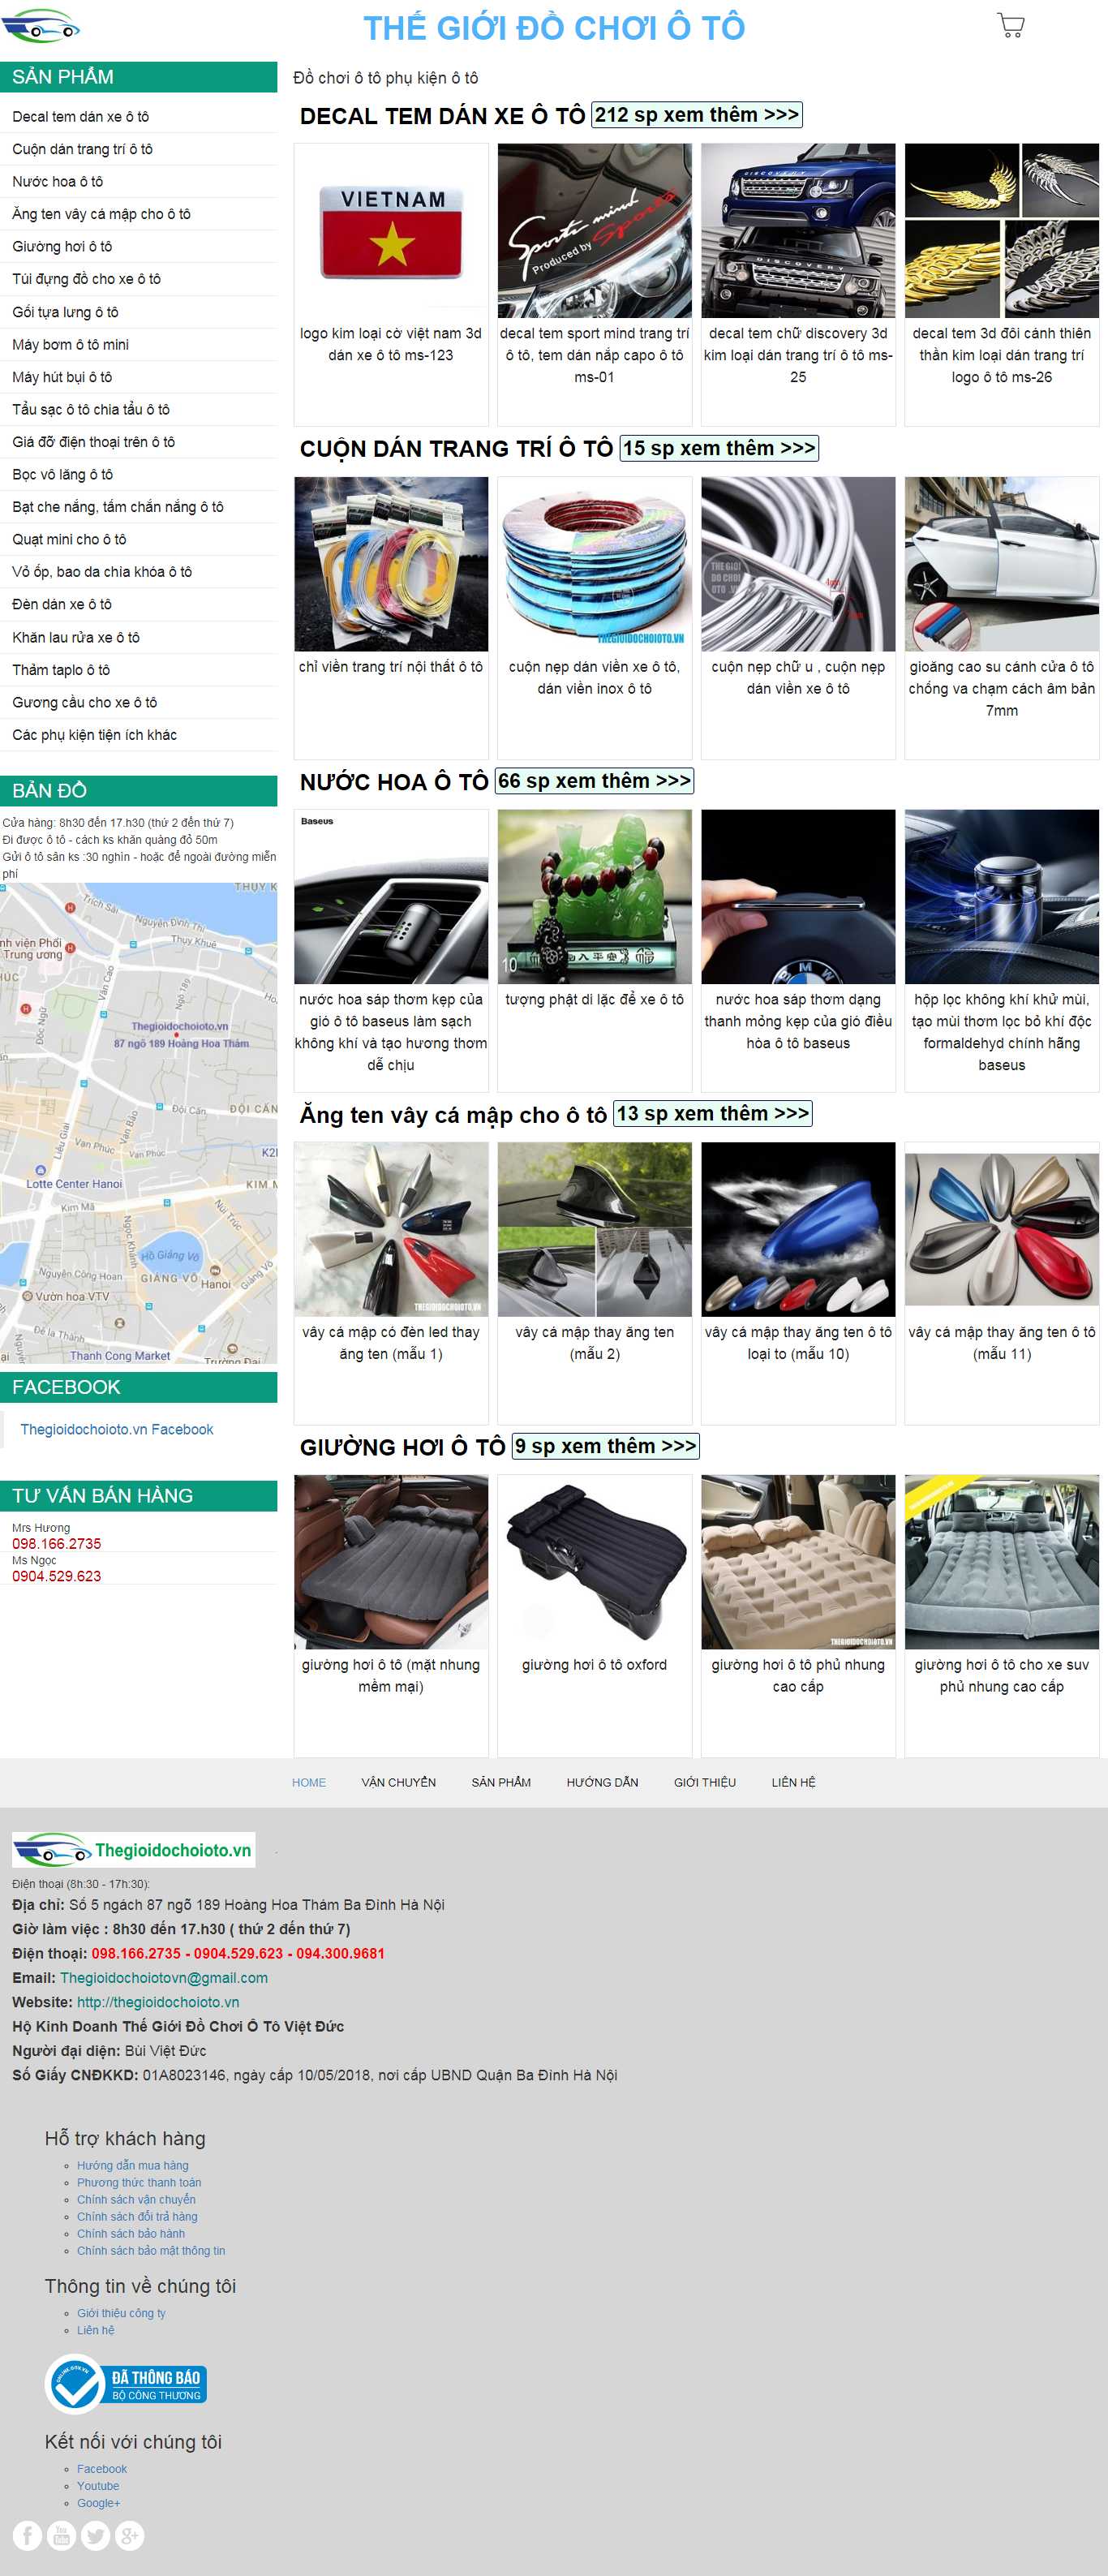The image size is (1108, 2576).
Task: Open the Facebook round social icon
Action: click(27, 2535)
